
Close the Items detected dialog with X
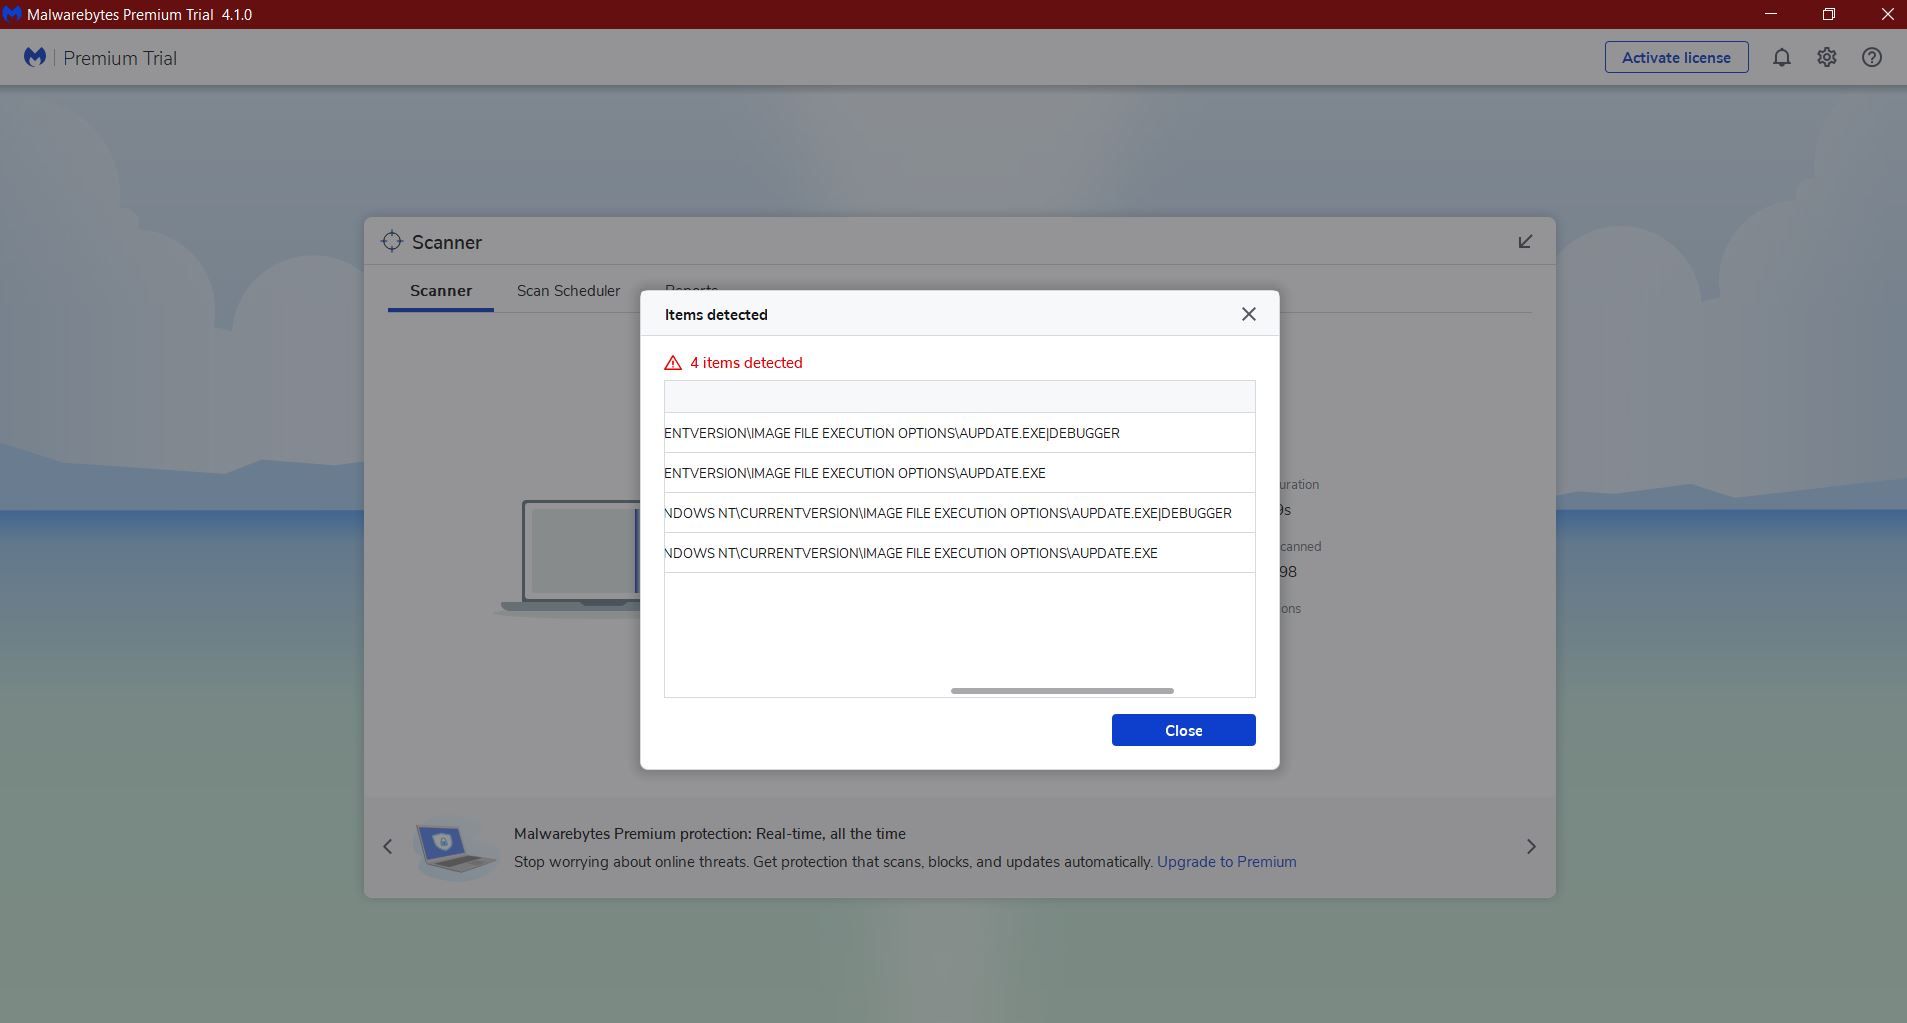[x=1248, y=314]
